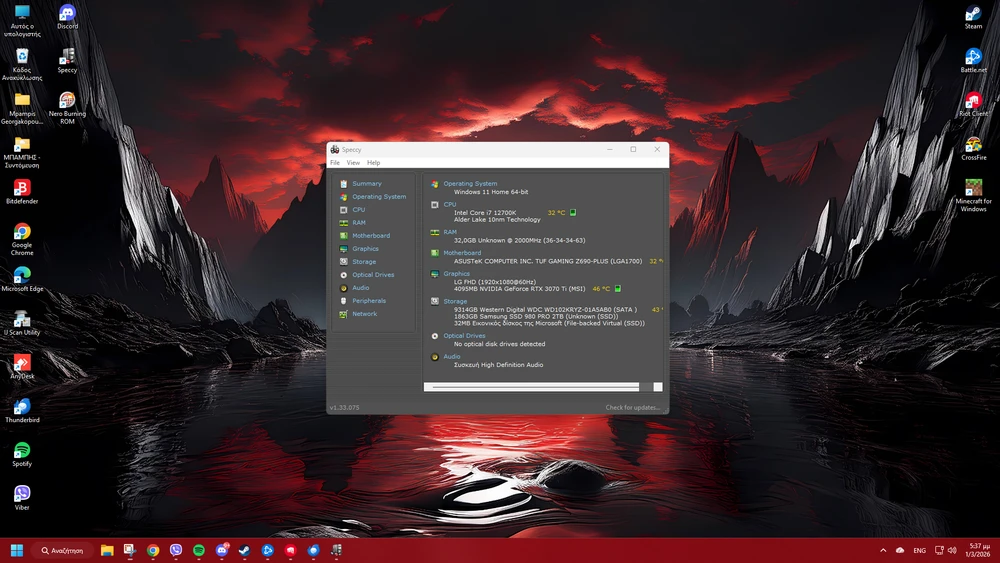Open the Peripherals sidebar icon
1000x563 pixels.
[x=344, y=301]
